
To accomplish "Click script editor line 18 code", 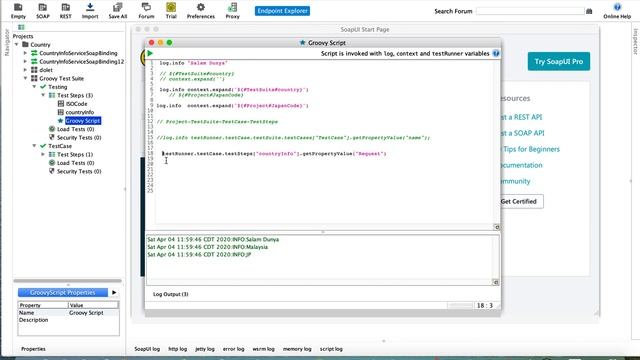I will (x=274, y=154).
